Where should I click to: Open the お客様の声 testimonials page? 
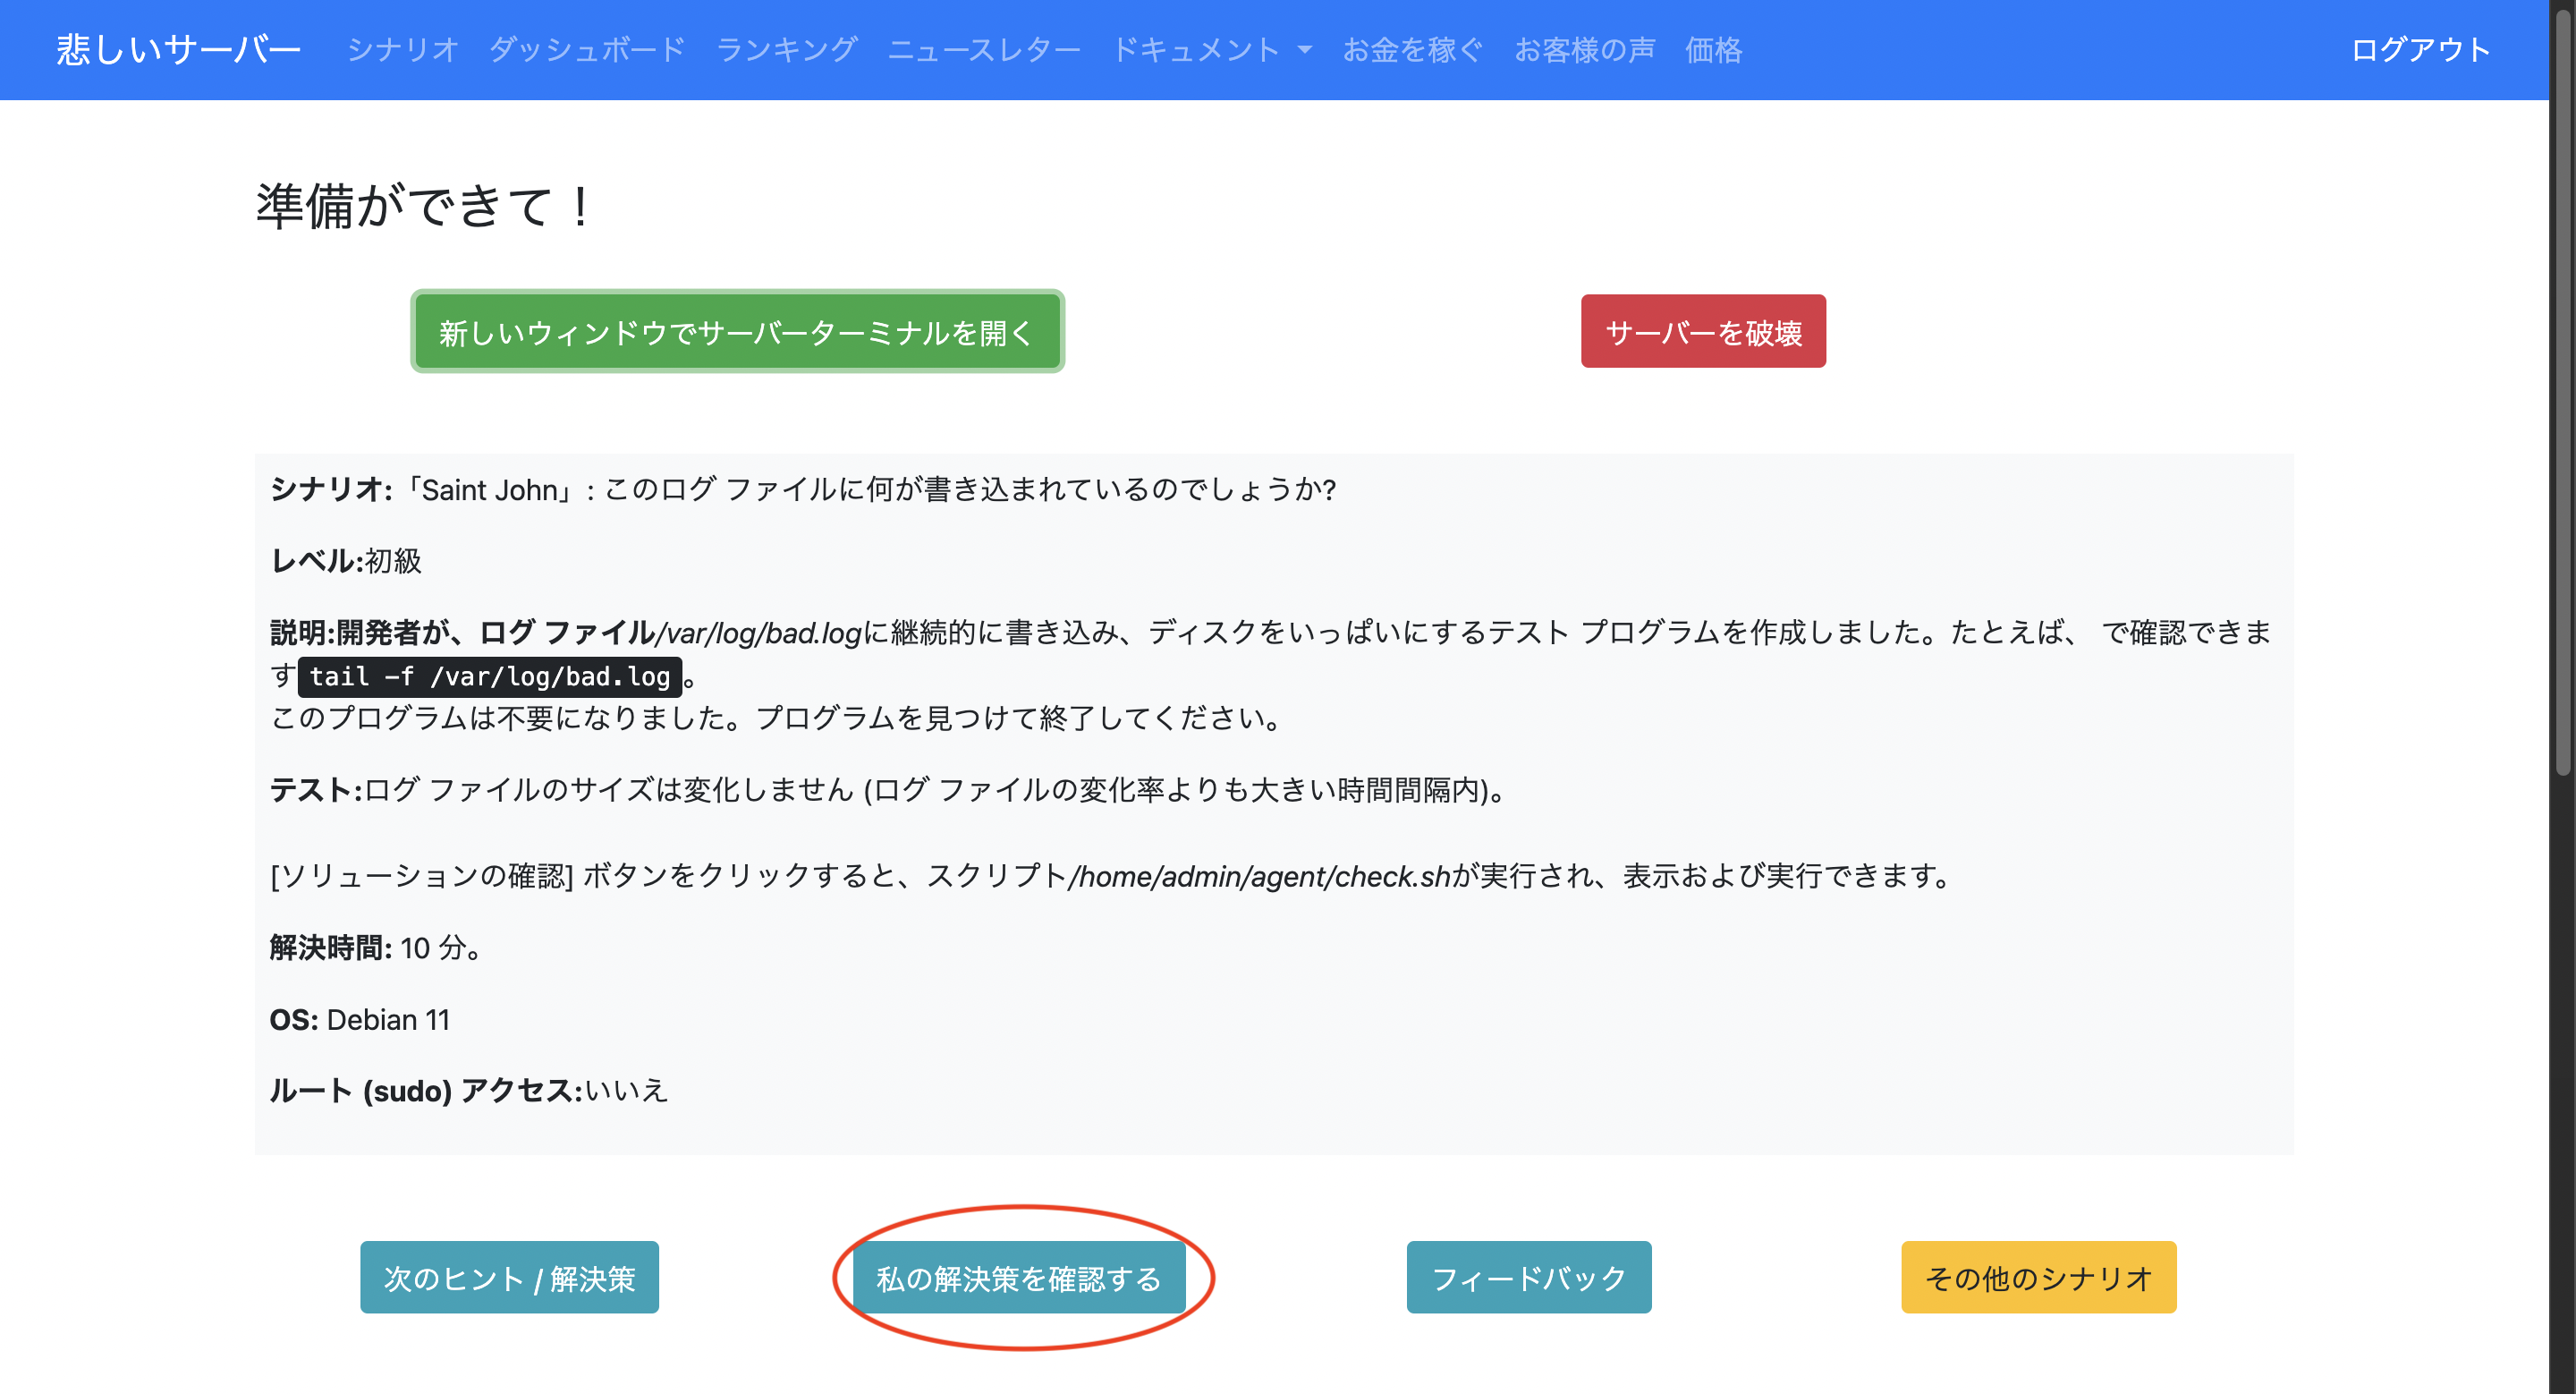coord(1585,50)
